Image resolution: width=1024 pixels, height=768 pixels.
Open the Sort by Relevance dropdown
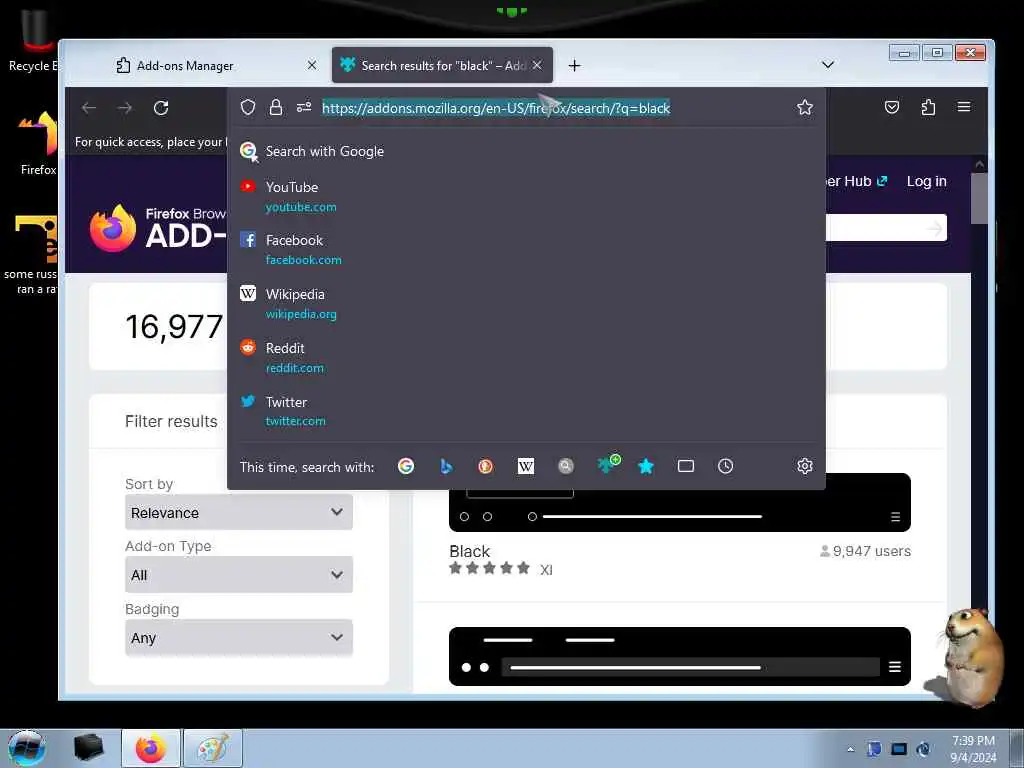click(x=238, y=512)
